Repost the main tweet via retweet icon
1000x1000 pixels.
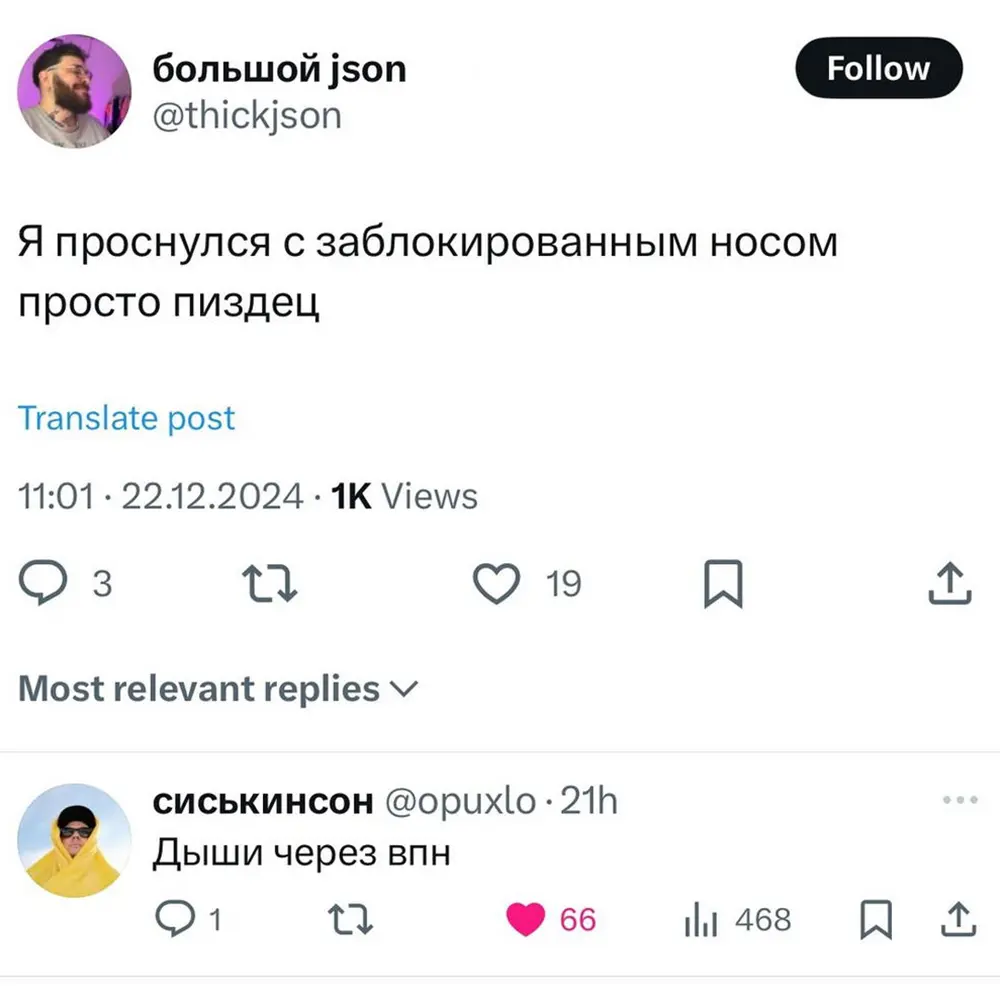270,583
